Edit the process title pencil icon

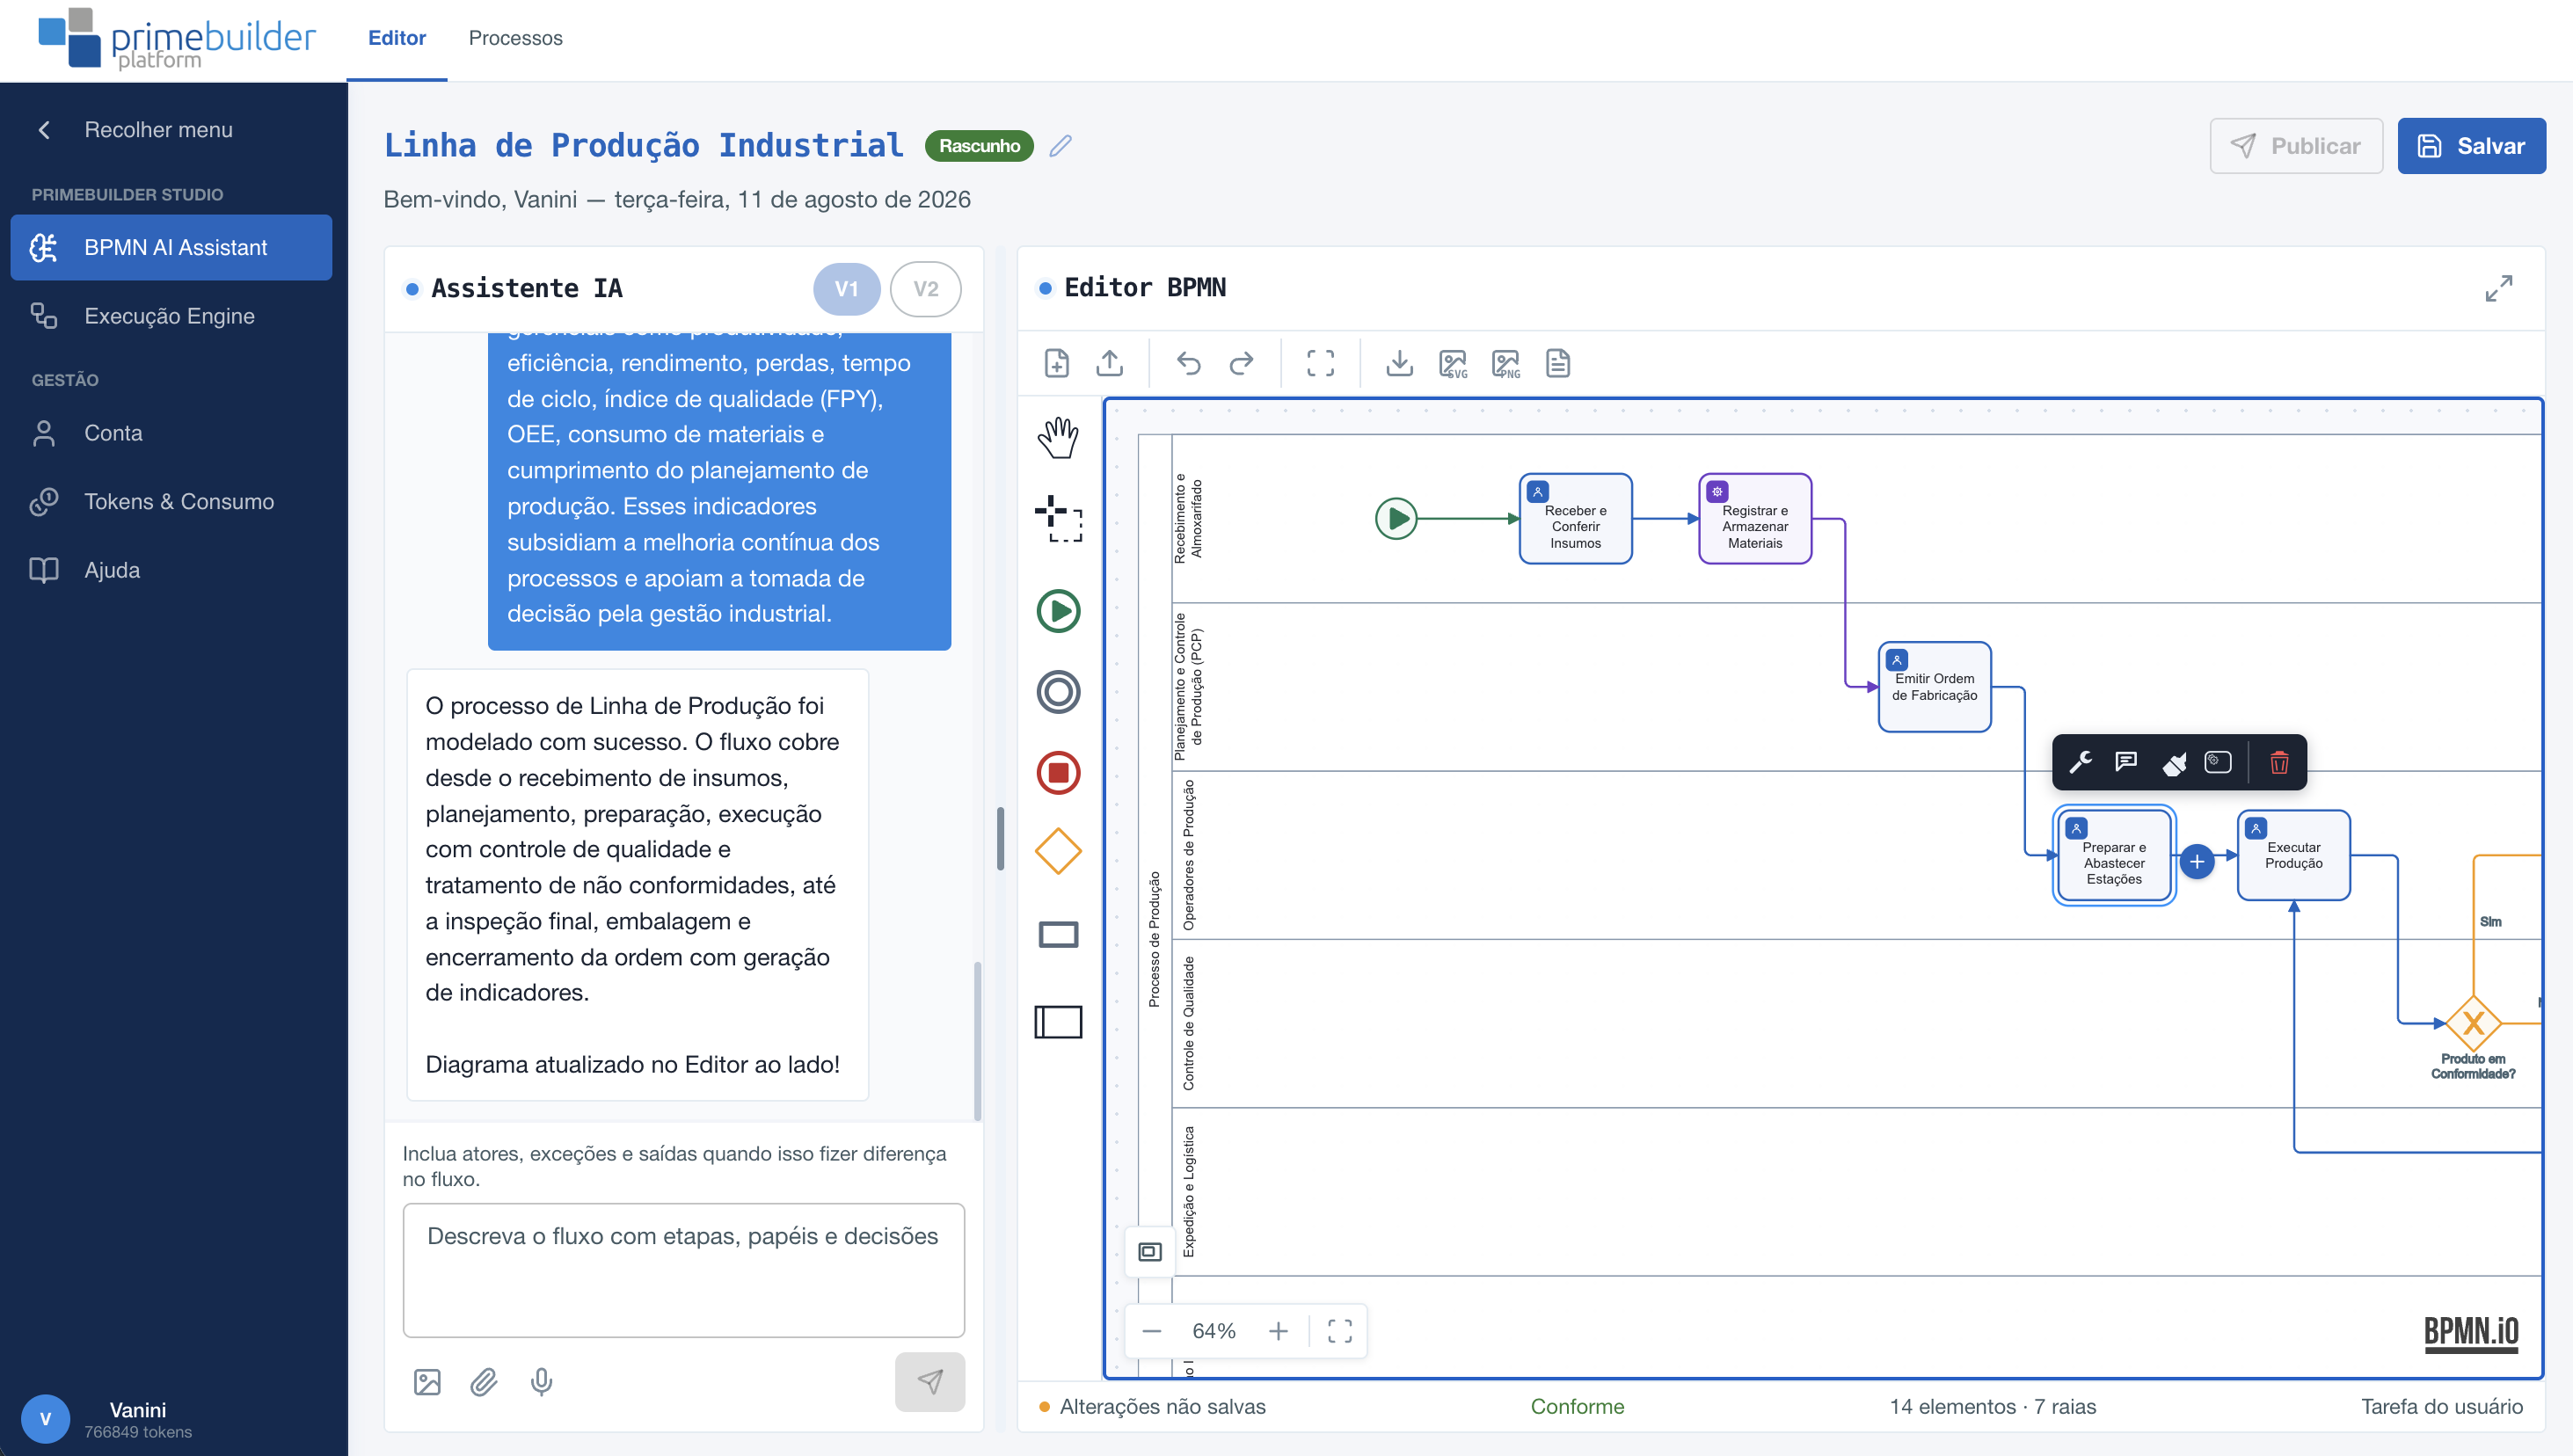[1060, 146]
